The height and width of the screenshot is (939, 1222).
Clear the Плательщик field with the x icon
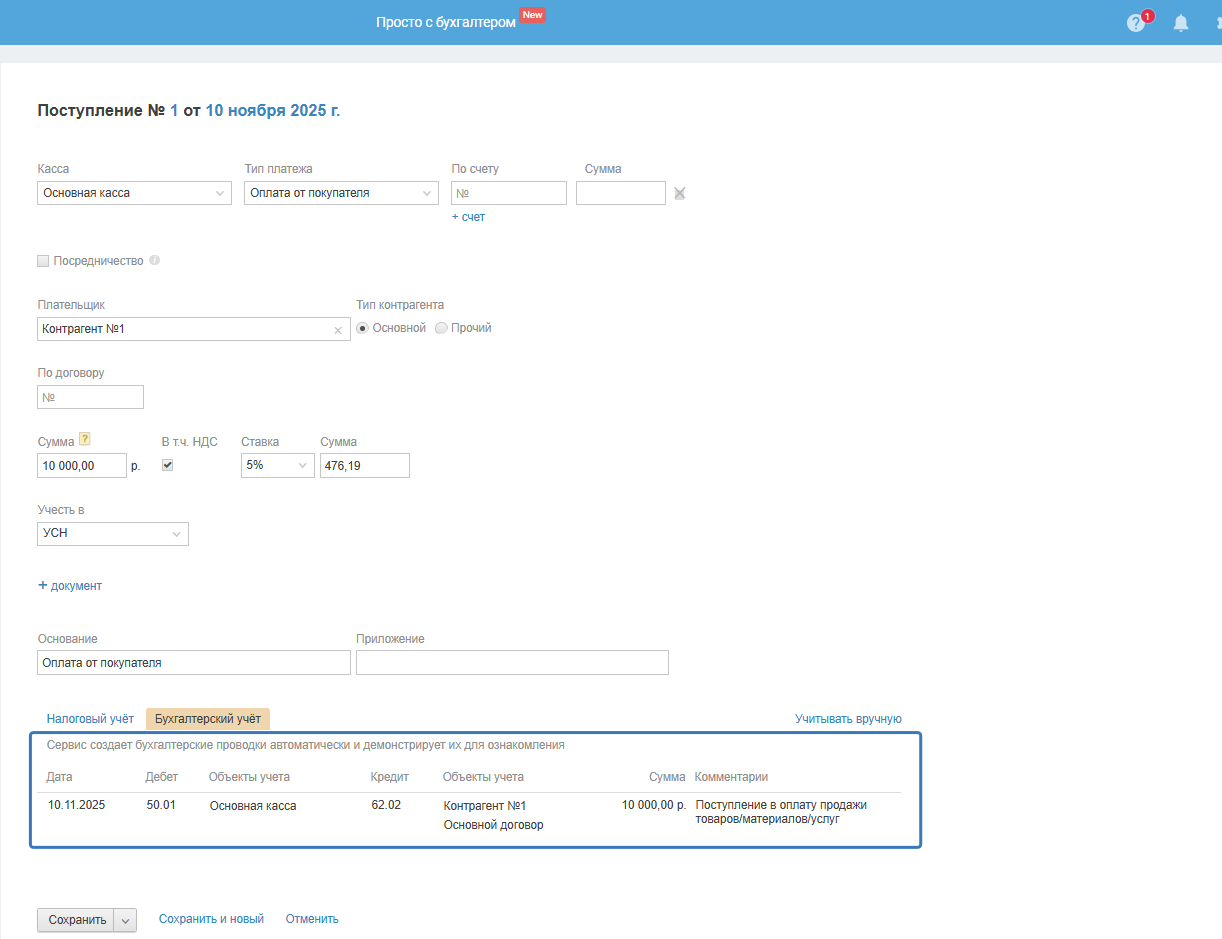(338, 330)
